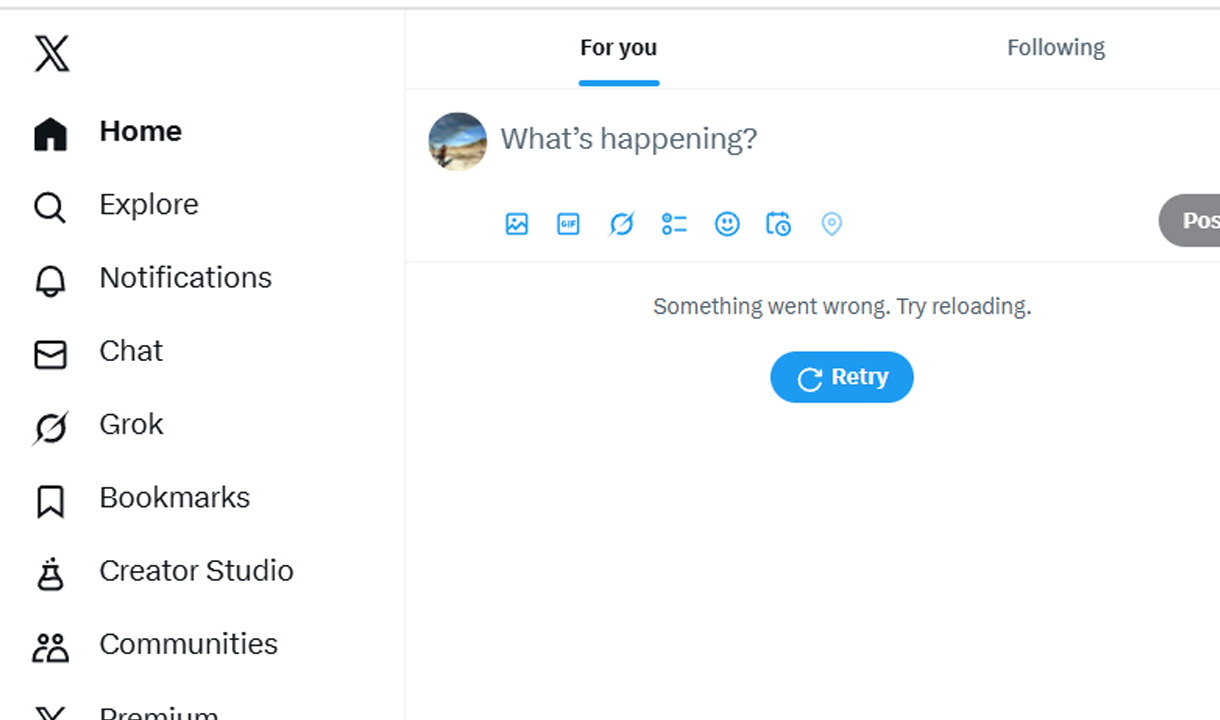
Task: Click the Grok icon in composer toolbar
Action: [621, 224]
